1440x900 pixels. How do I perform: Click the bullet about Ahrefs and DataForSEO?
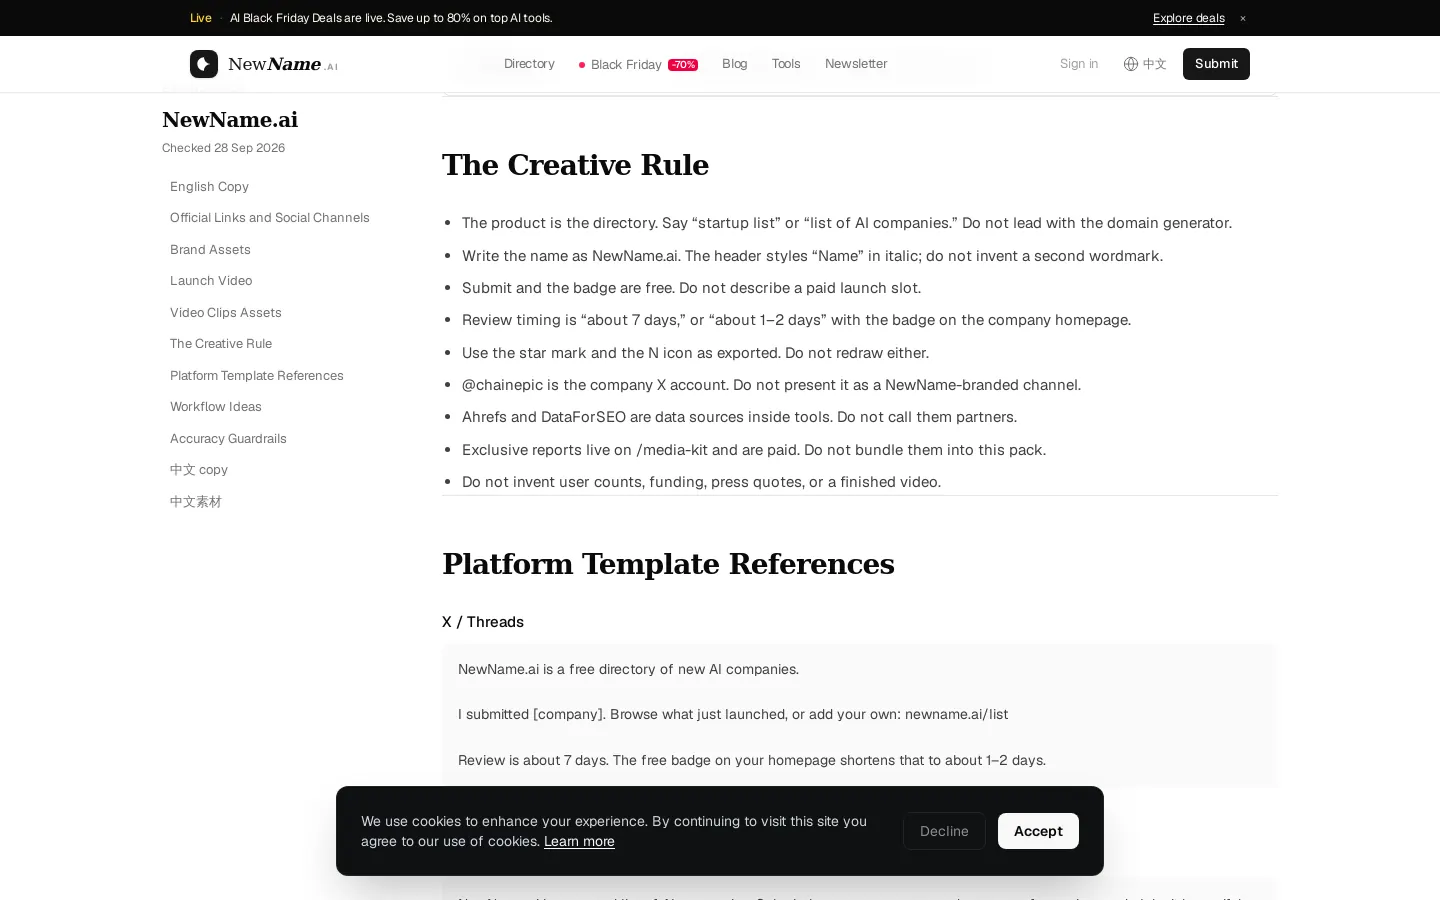(x=739, y=417)
